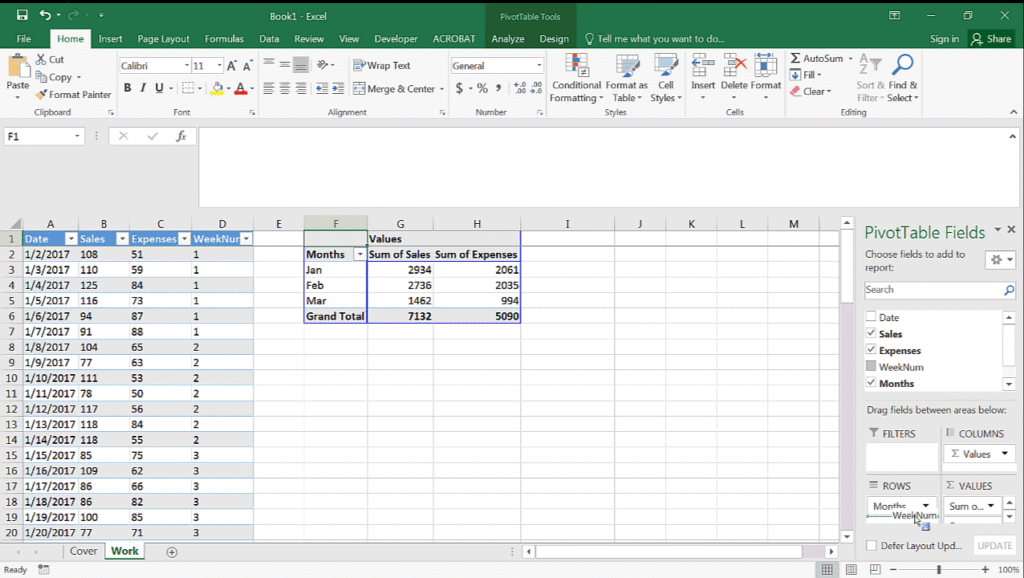Click the Format as Table icon

pyautogui.click(x=627, y=66)
